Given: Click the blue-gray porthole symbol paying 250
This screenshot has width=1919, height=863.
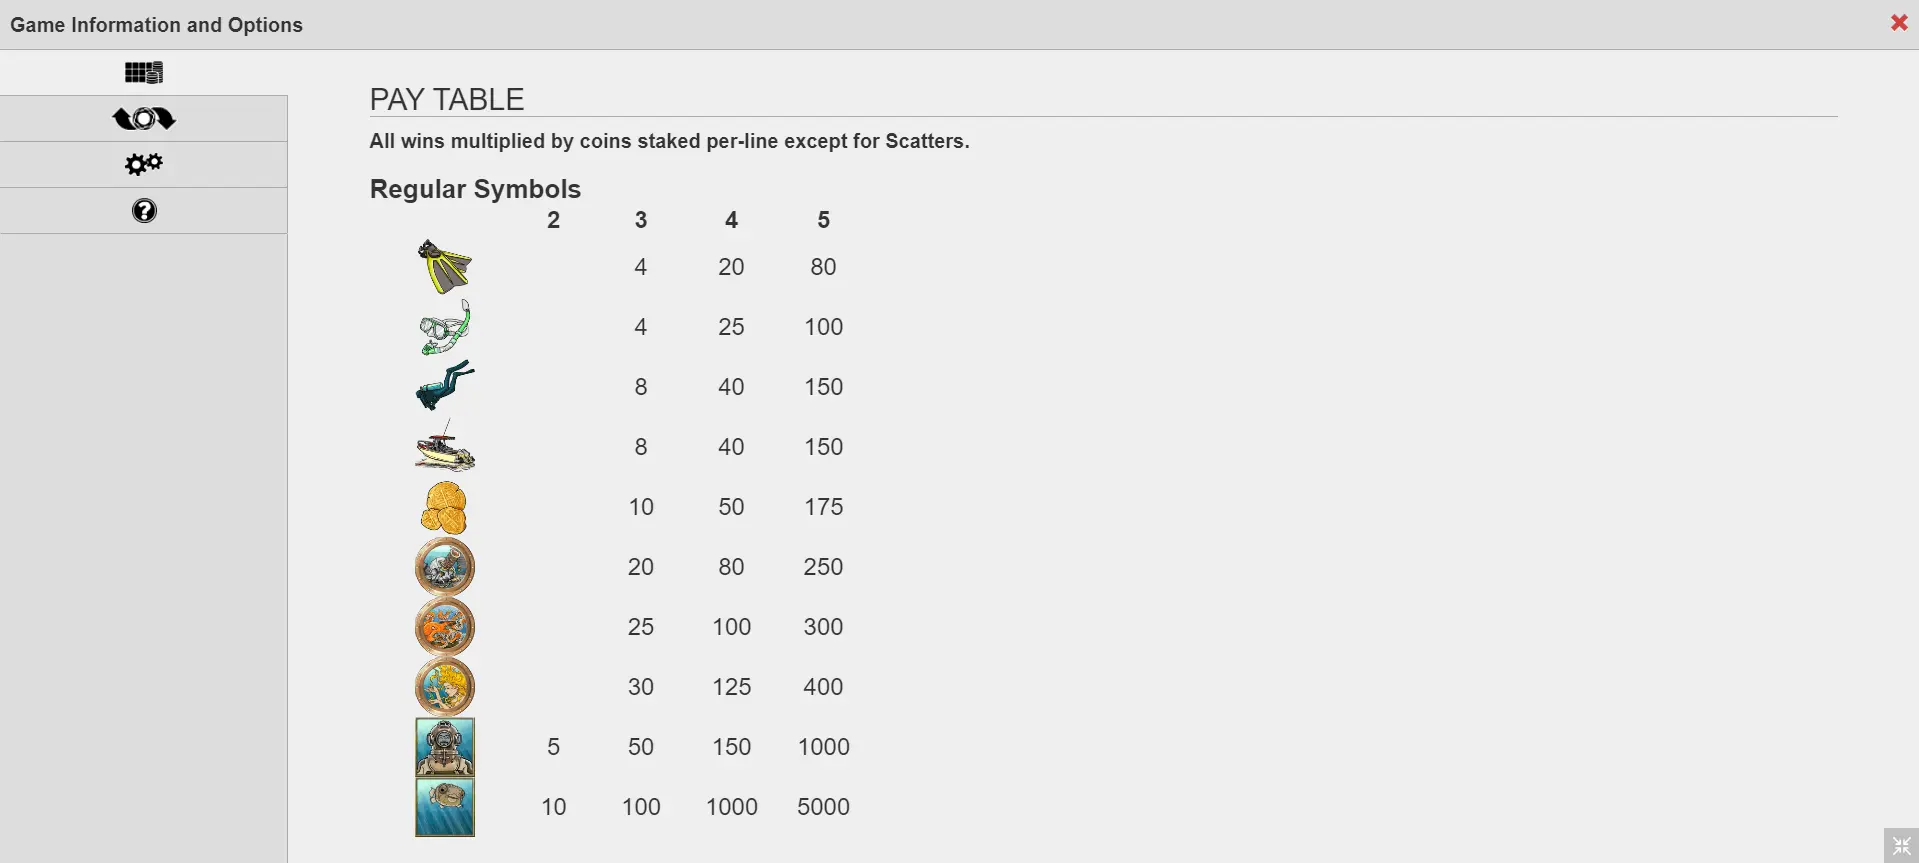Looking at the screenshot, I should pos(444,567).
